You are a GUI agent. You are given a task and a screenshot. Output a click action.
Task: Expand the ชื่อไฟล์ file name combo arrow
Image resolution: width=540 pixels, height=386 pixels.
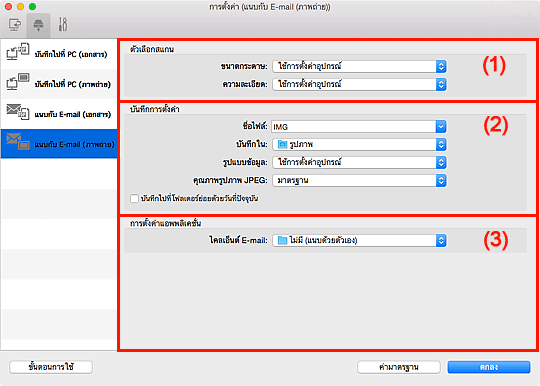(x=441, y=127)
